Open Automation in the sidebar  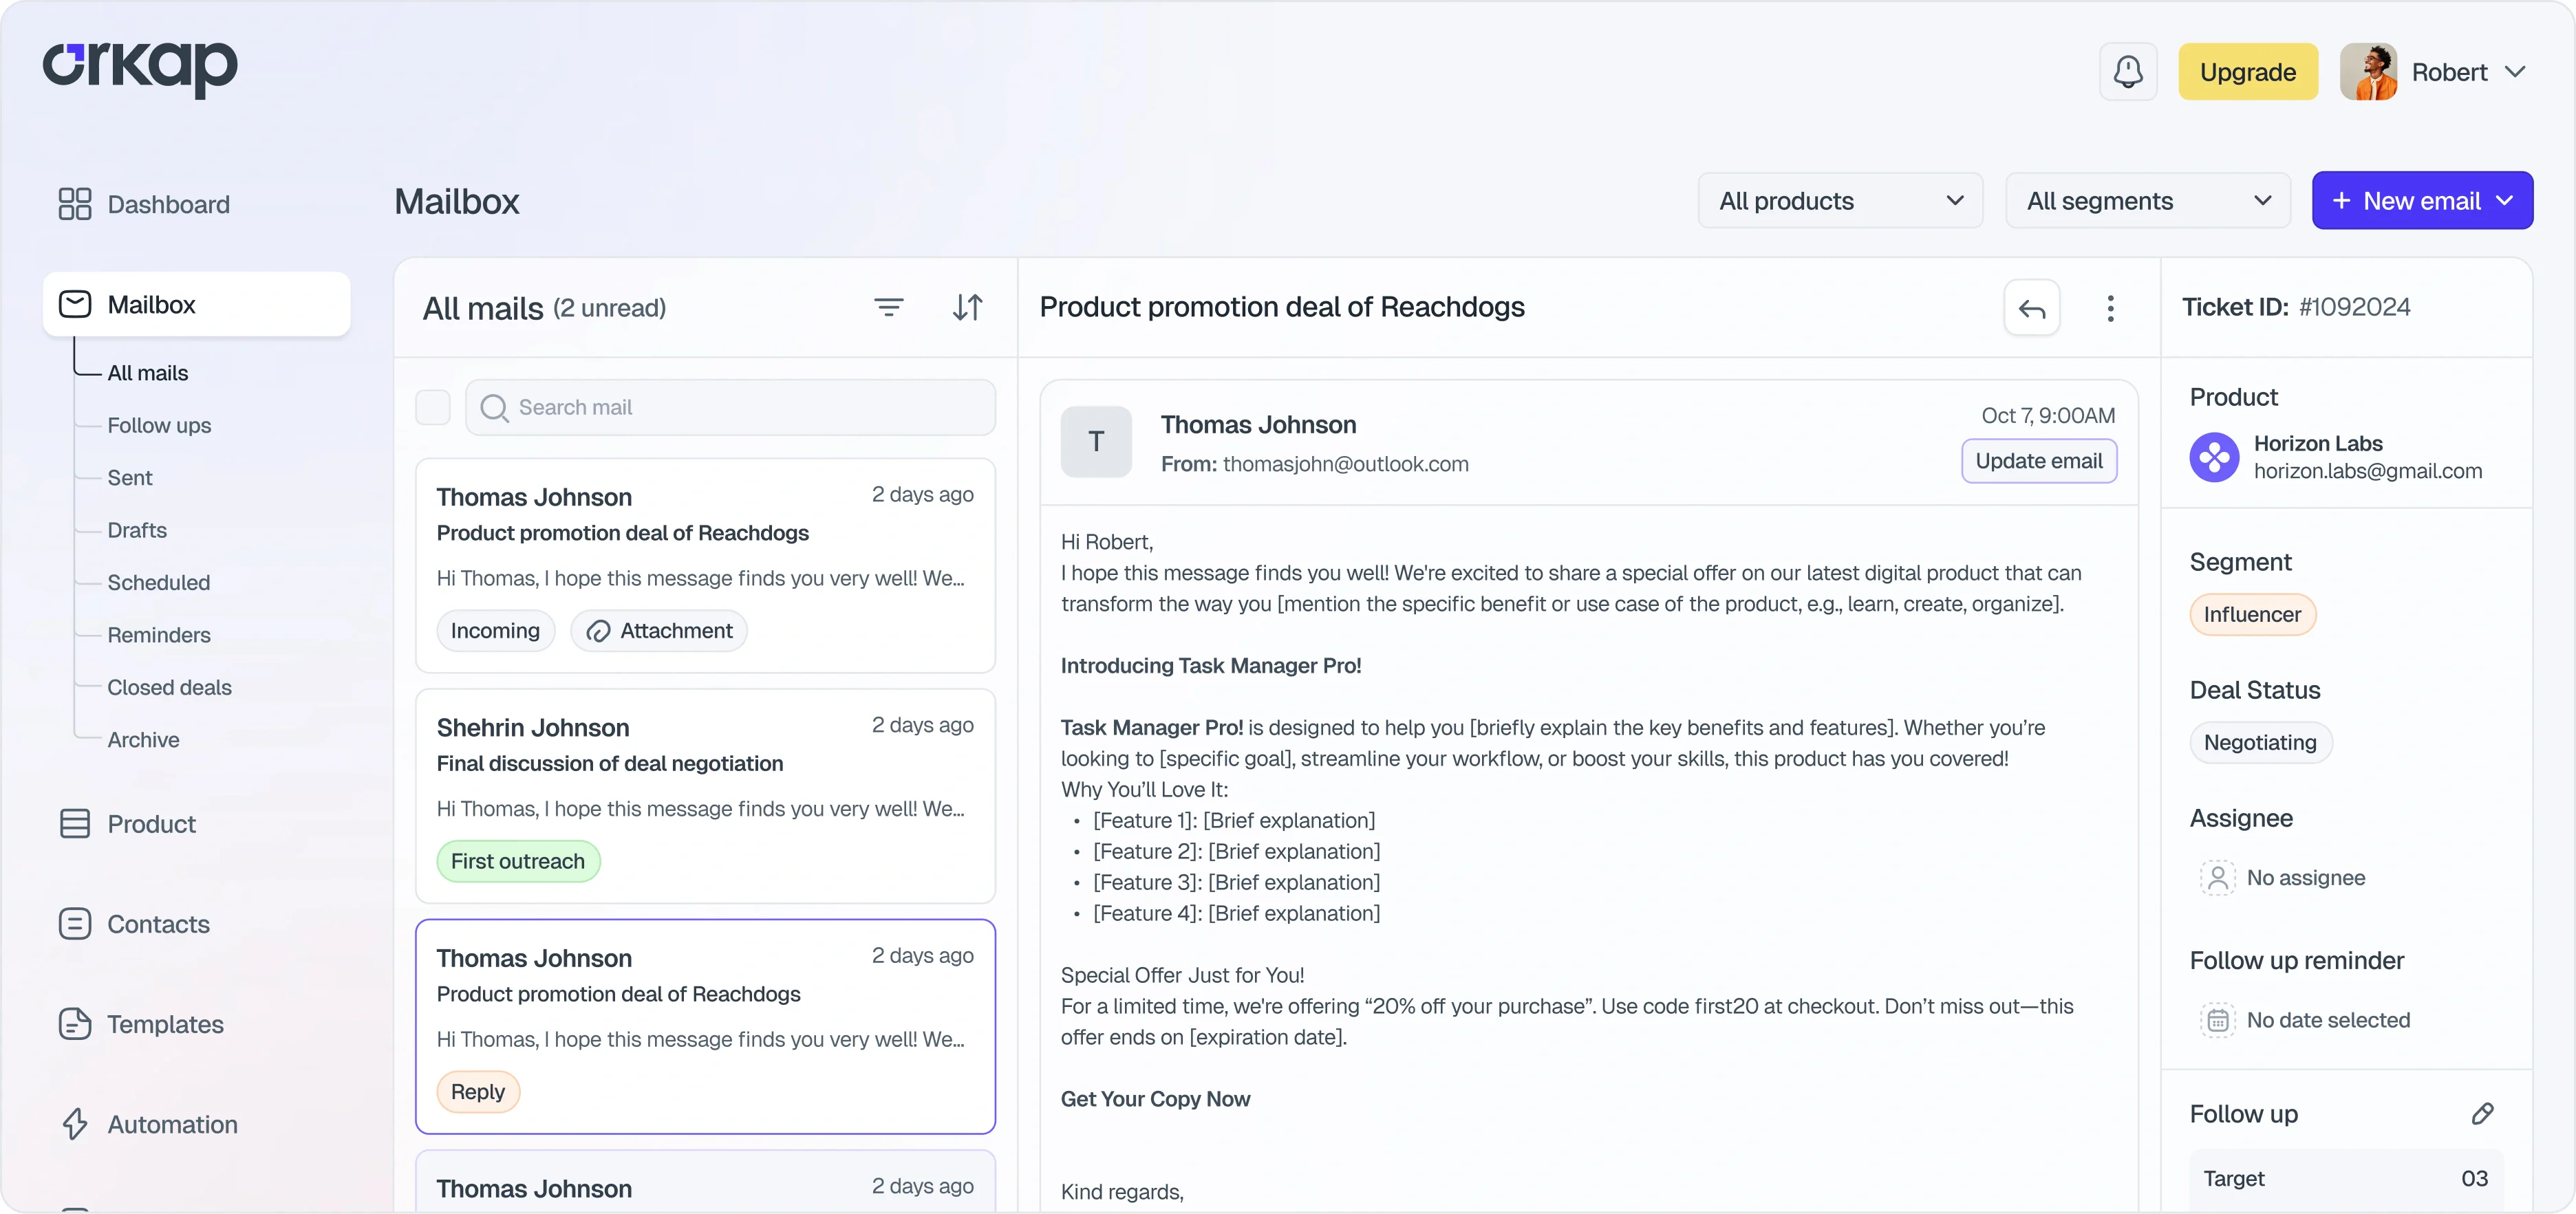coord(148,1124)
